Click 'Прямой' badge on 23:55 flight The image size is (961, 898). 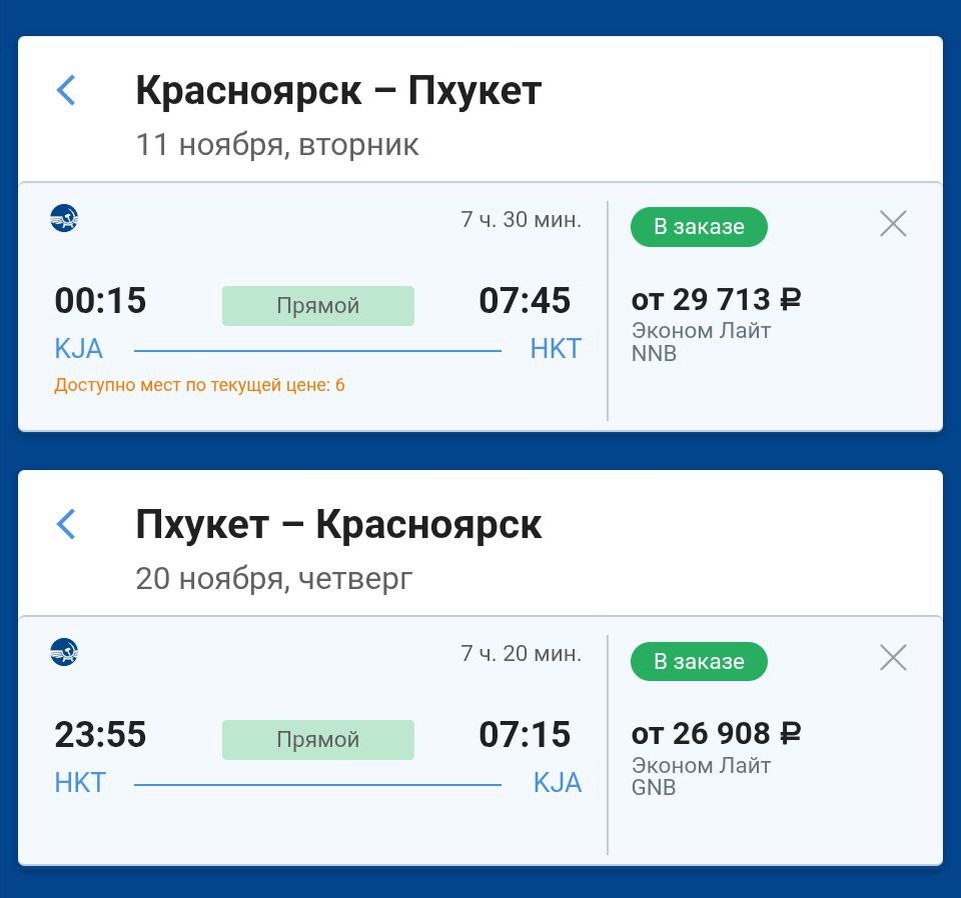click(318, 740)
